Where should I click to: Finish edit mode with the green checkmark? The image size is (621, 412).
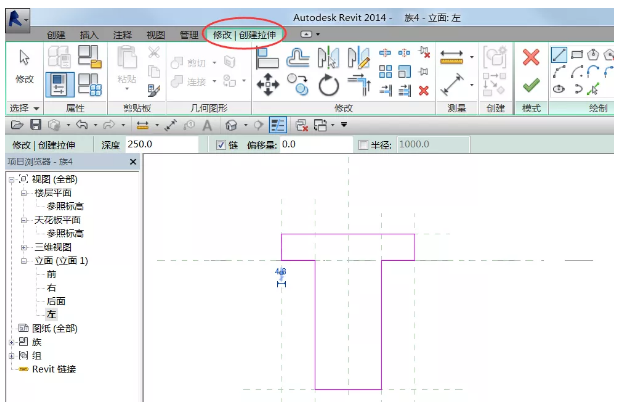531,85
